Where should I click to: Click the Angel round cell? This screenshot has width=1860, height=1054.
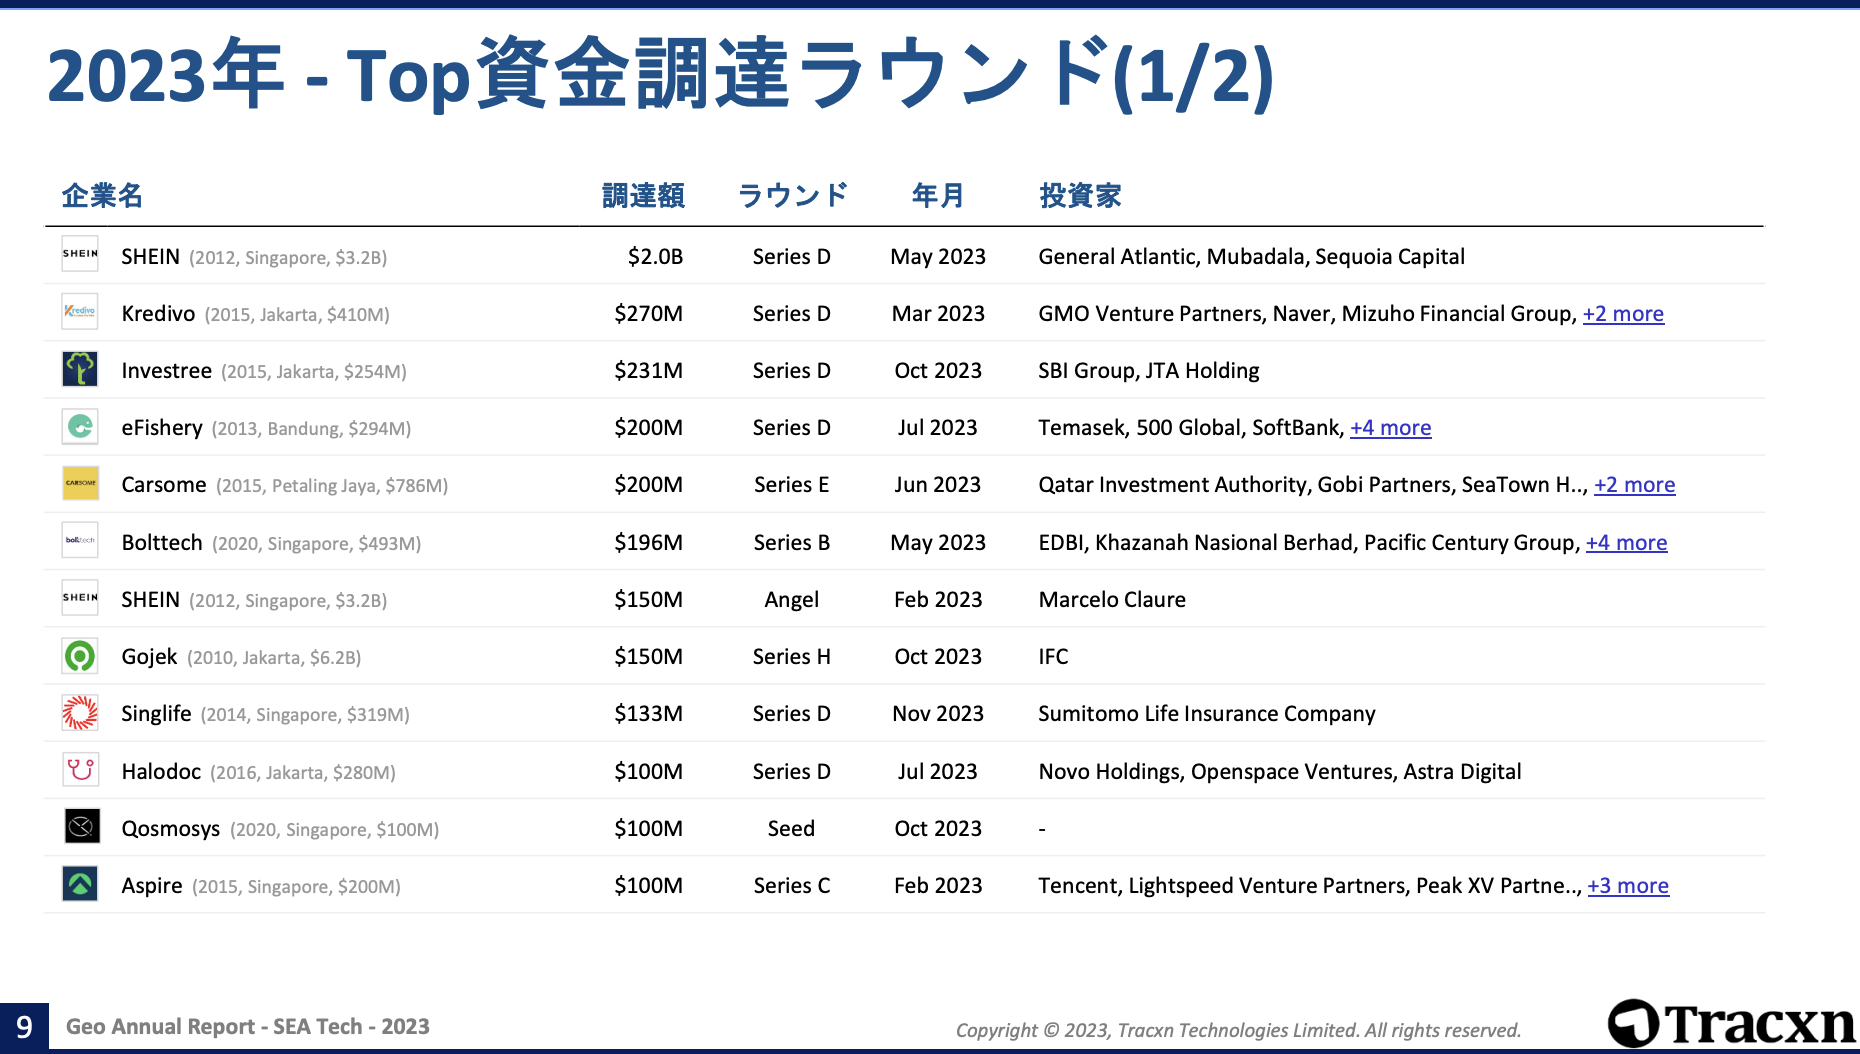click(791, 600)
